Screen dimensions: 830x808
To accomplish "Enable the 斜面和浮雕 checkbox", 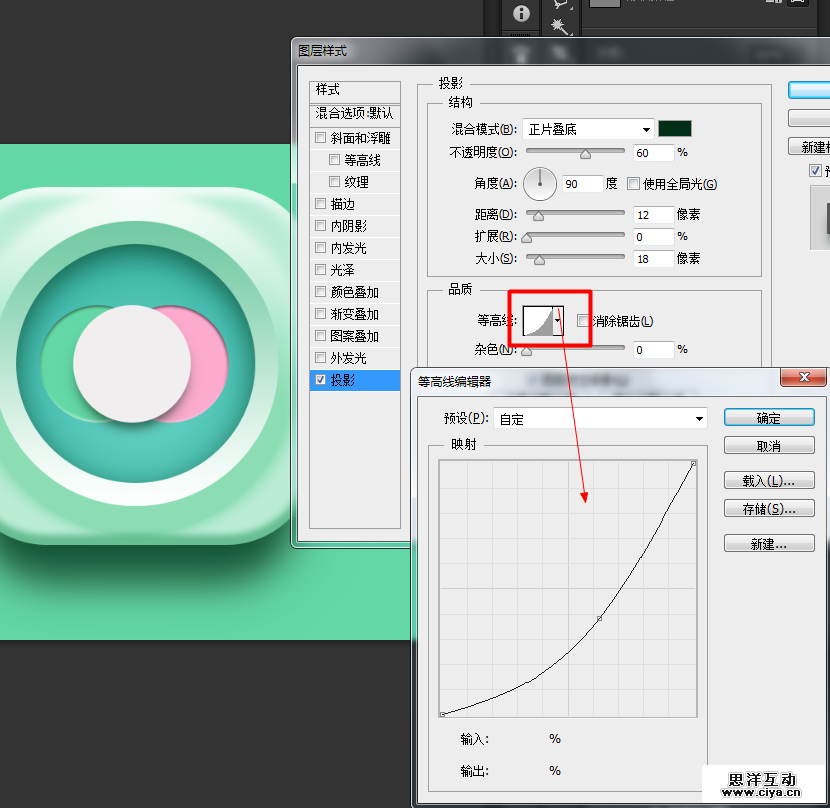I will coord(321,138).
